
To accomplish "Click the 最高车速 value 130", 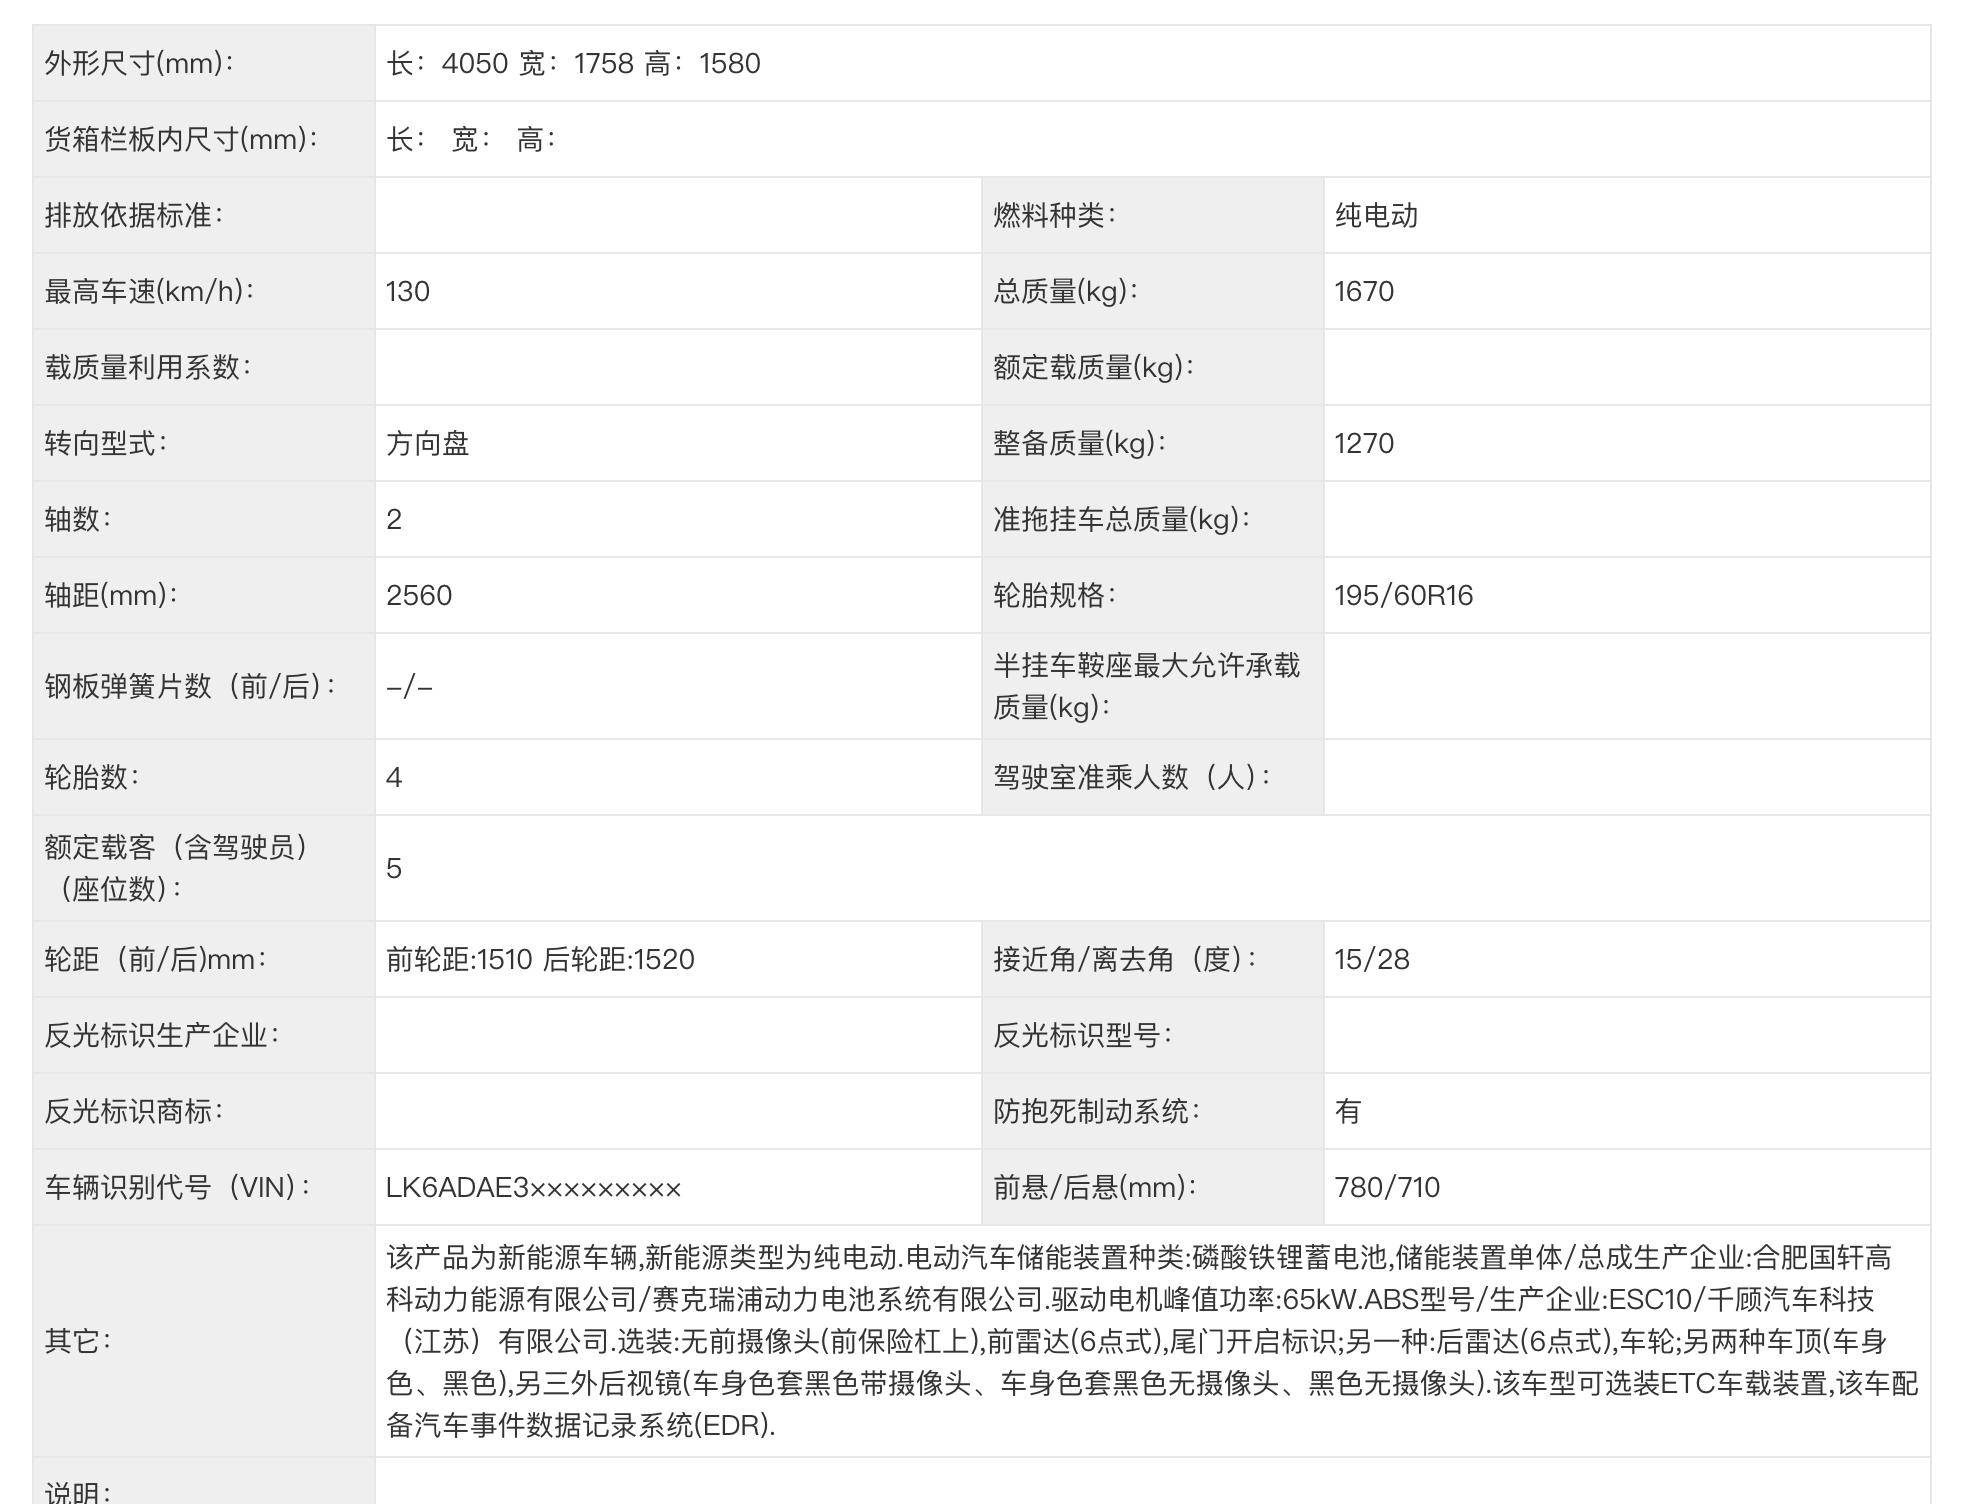I will point(408,291).
